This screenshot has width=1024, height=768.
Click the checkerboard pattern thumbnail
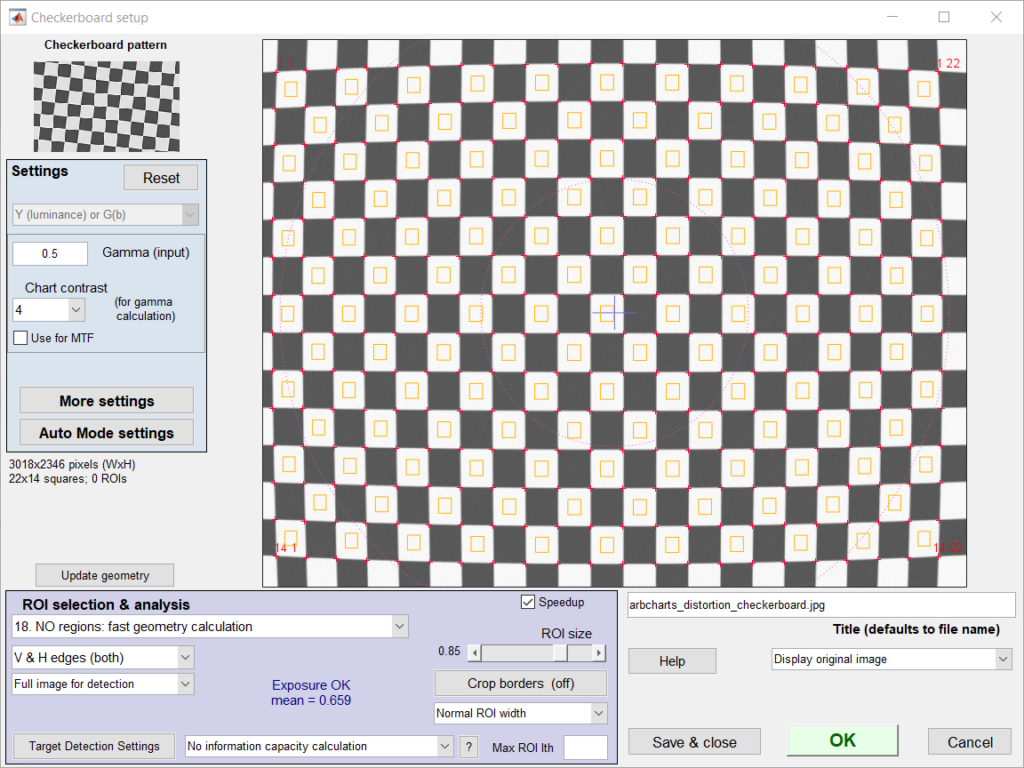coord(106,106)
